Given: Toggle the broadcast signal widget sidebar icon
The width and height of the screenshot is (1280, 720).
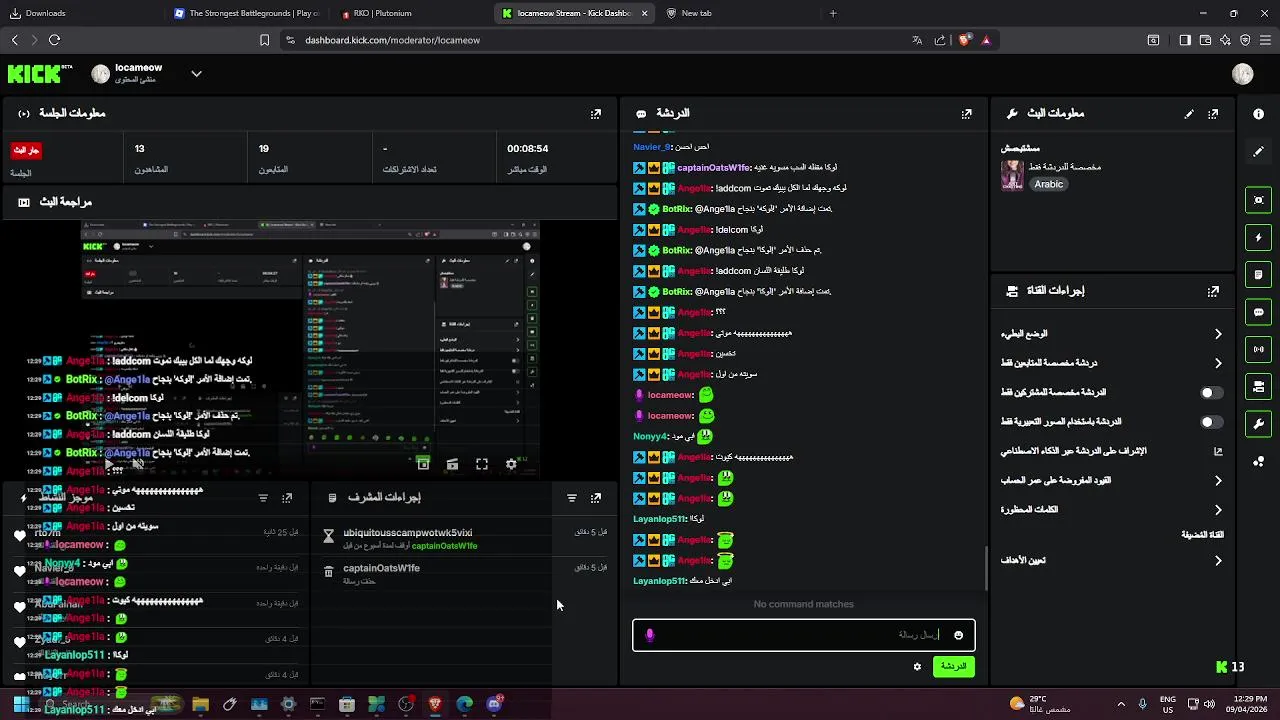Looking at the screenshot, I should coord(1258,349).
